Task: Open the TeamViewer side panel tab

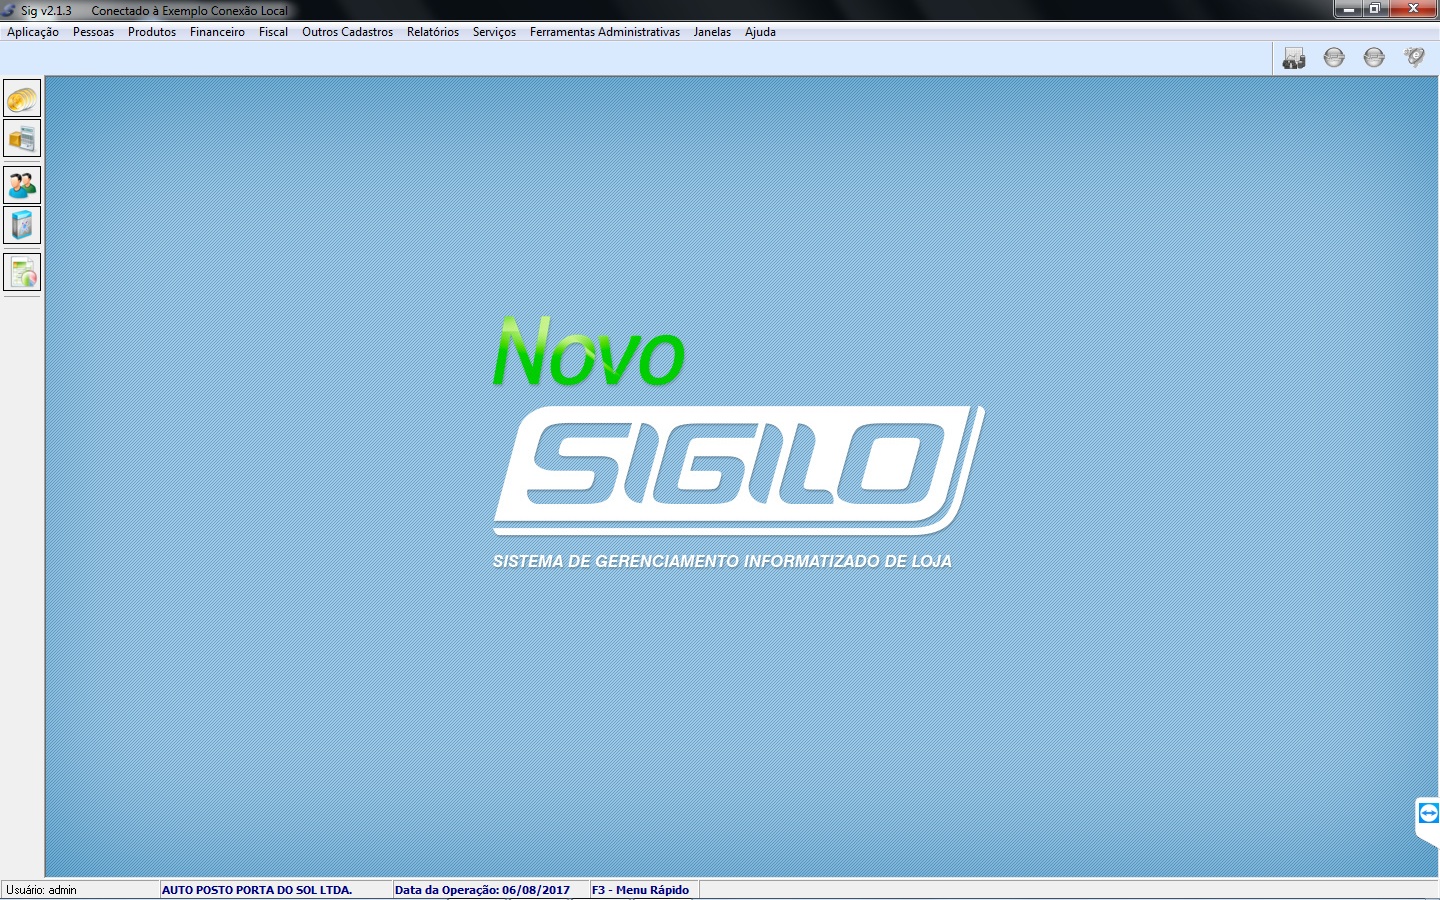Action: [x=1428, y=820]
